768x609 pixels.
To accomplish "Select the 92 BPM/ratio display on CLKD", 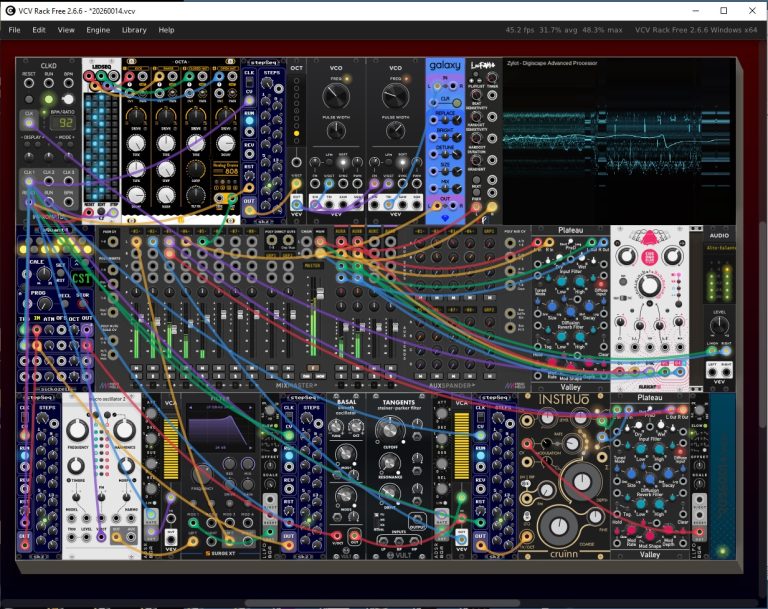I will coord(63,122).
